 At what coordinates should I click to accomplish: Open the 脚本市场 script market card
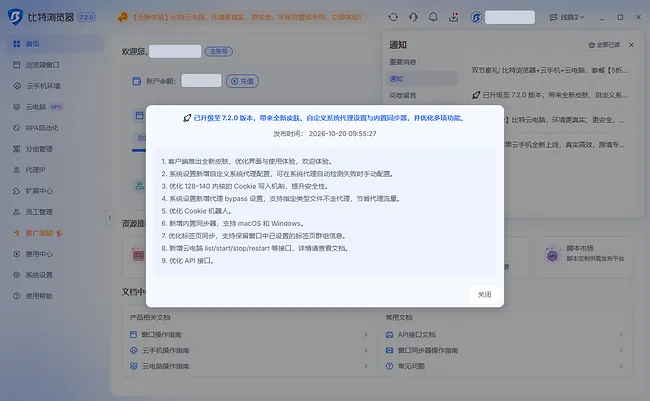click(583, 258)
